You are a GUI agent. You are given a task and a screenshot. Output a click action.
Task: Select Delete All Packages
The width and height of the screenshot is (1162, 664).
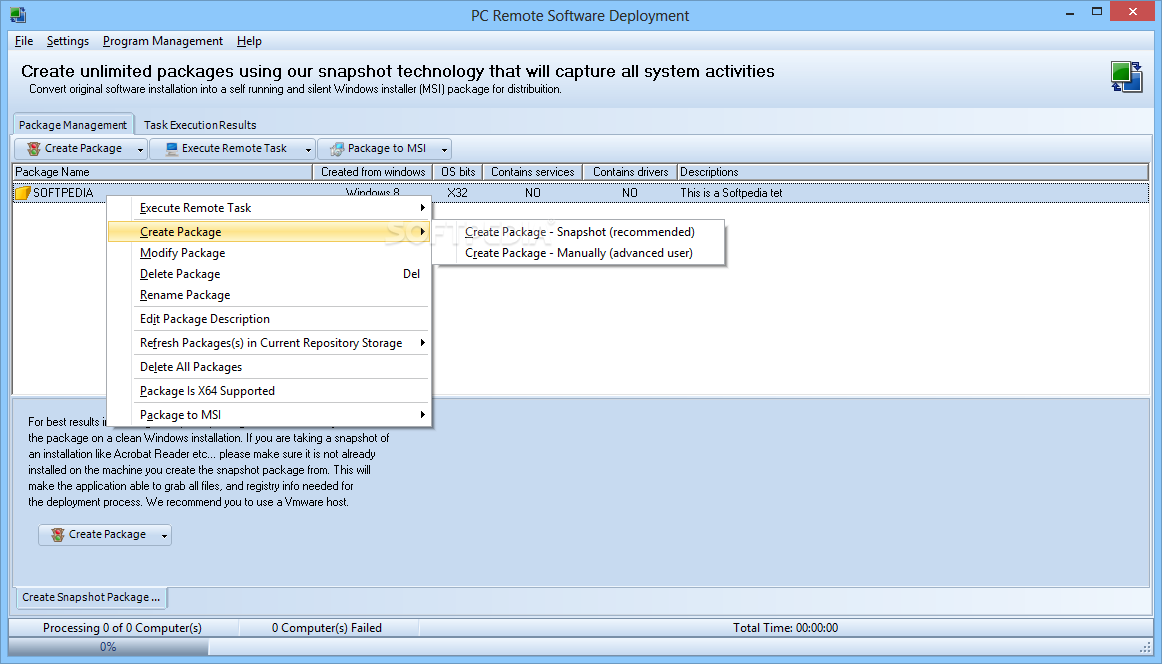click(270, 367)
